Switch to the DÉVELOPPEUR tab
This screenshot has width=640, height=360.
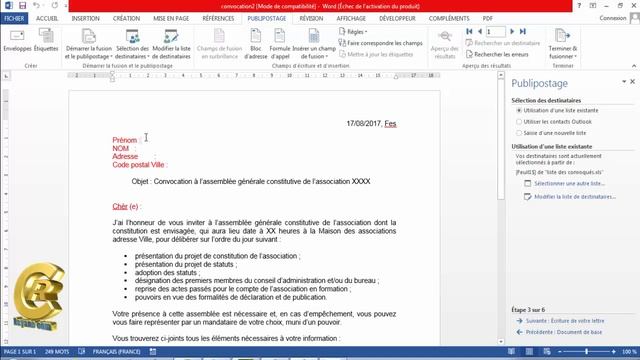(397, 18)
